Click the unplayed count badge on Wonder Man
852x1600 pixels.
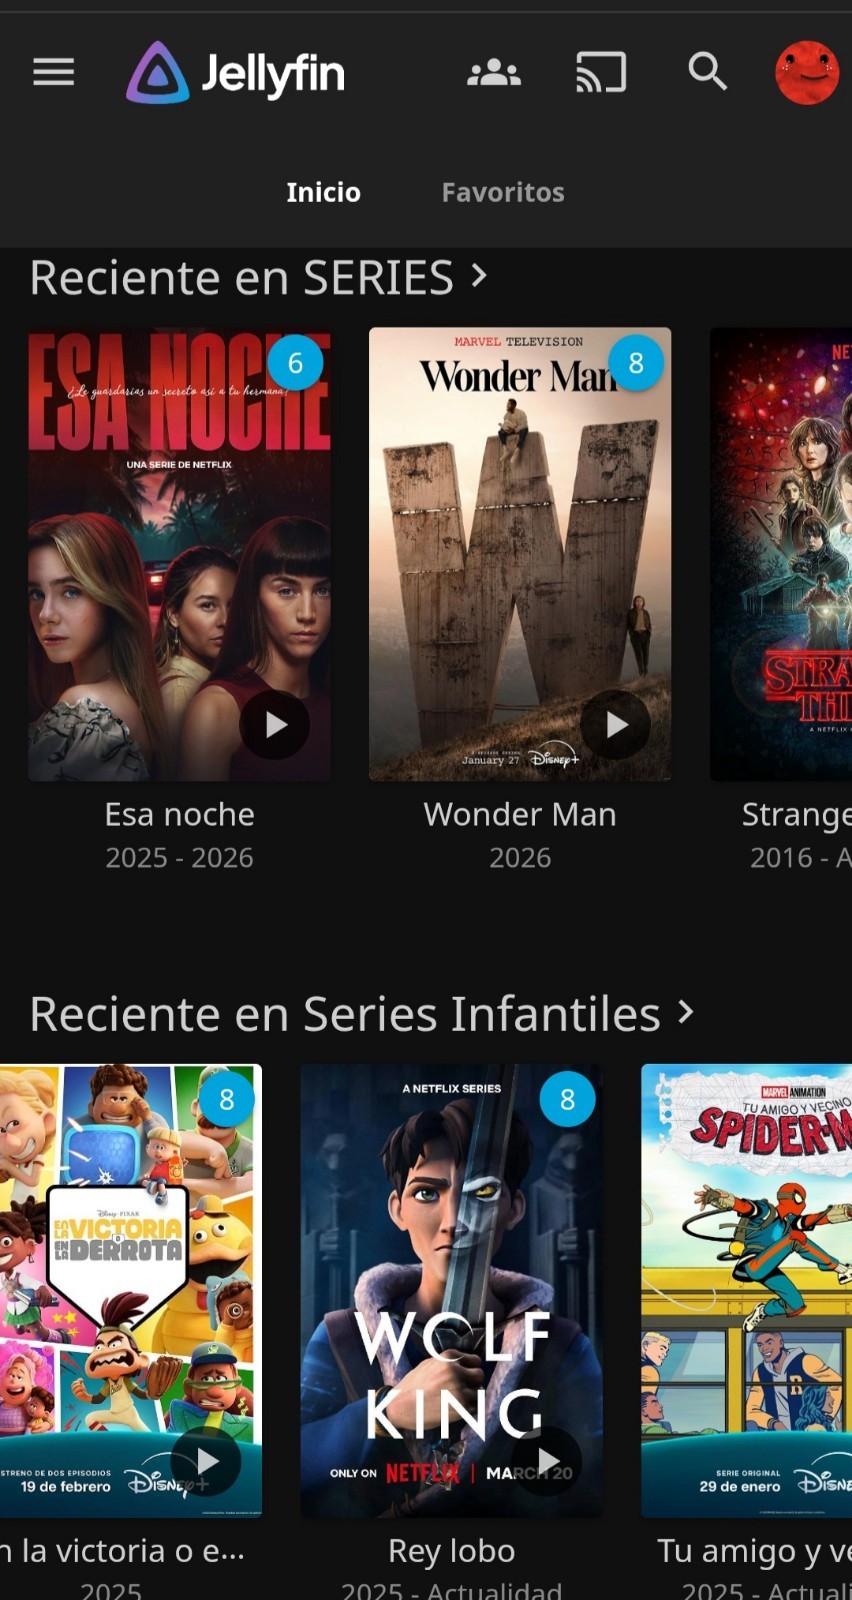[x=636, y=362]
